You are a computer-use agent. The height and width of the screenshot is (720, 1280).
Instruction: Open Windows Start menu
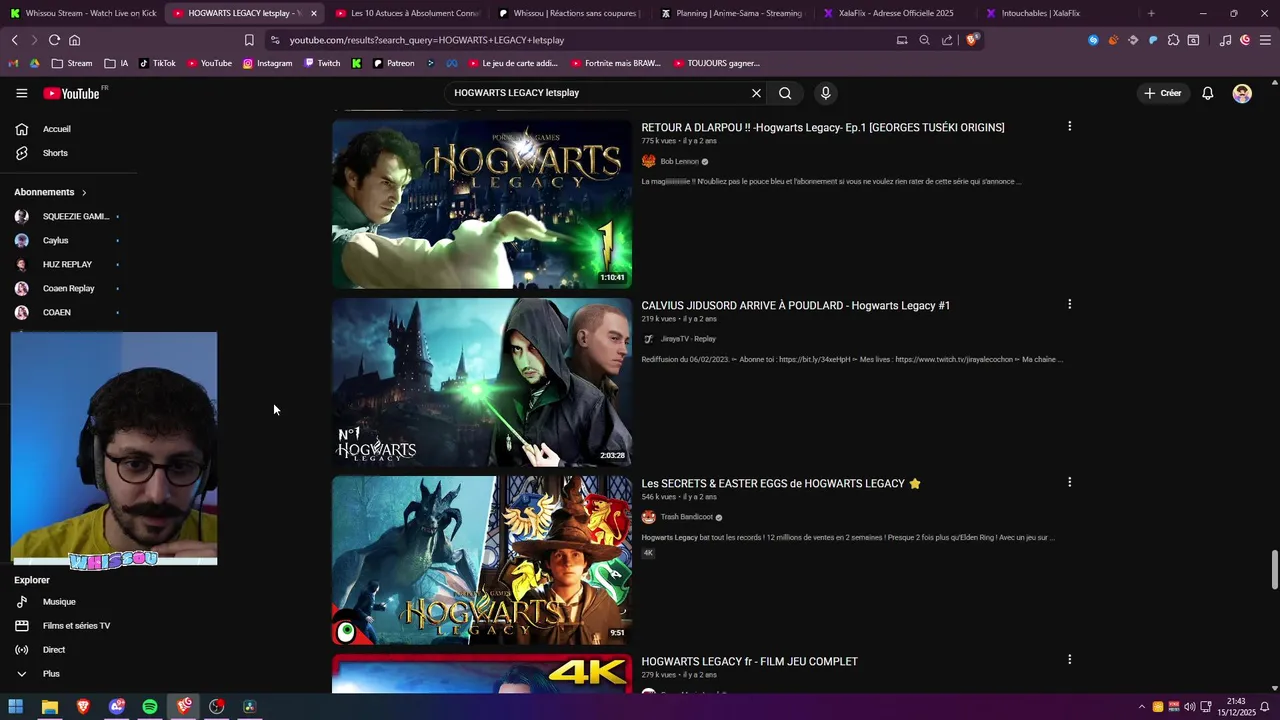click(x=15, y=707)
